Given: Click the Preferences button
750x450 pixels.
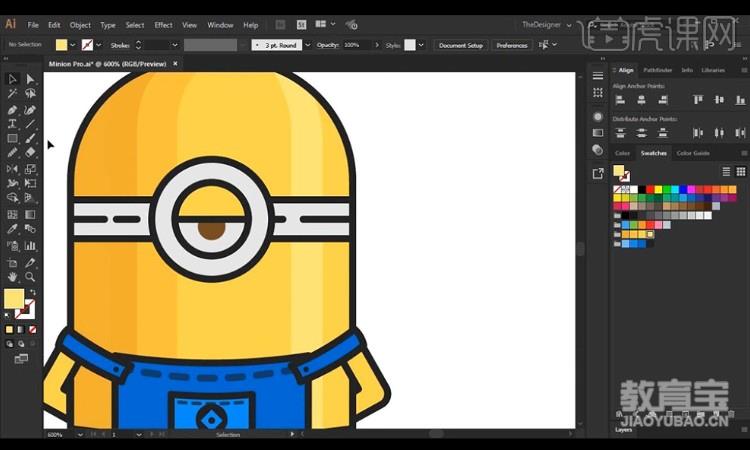Looking at the screenshot, I should click(x=512, y=45).
